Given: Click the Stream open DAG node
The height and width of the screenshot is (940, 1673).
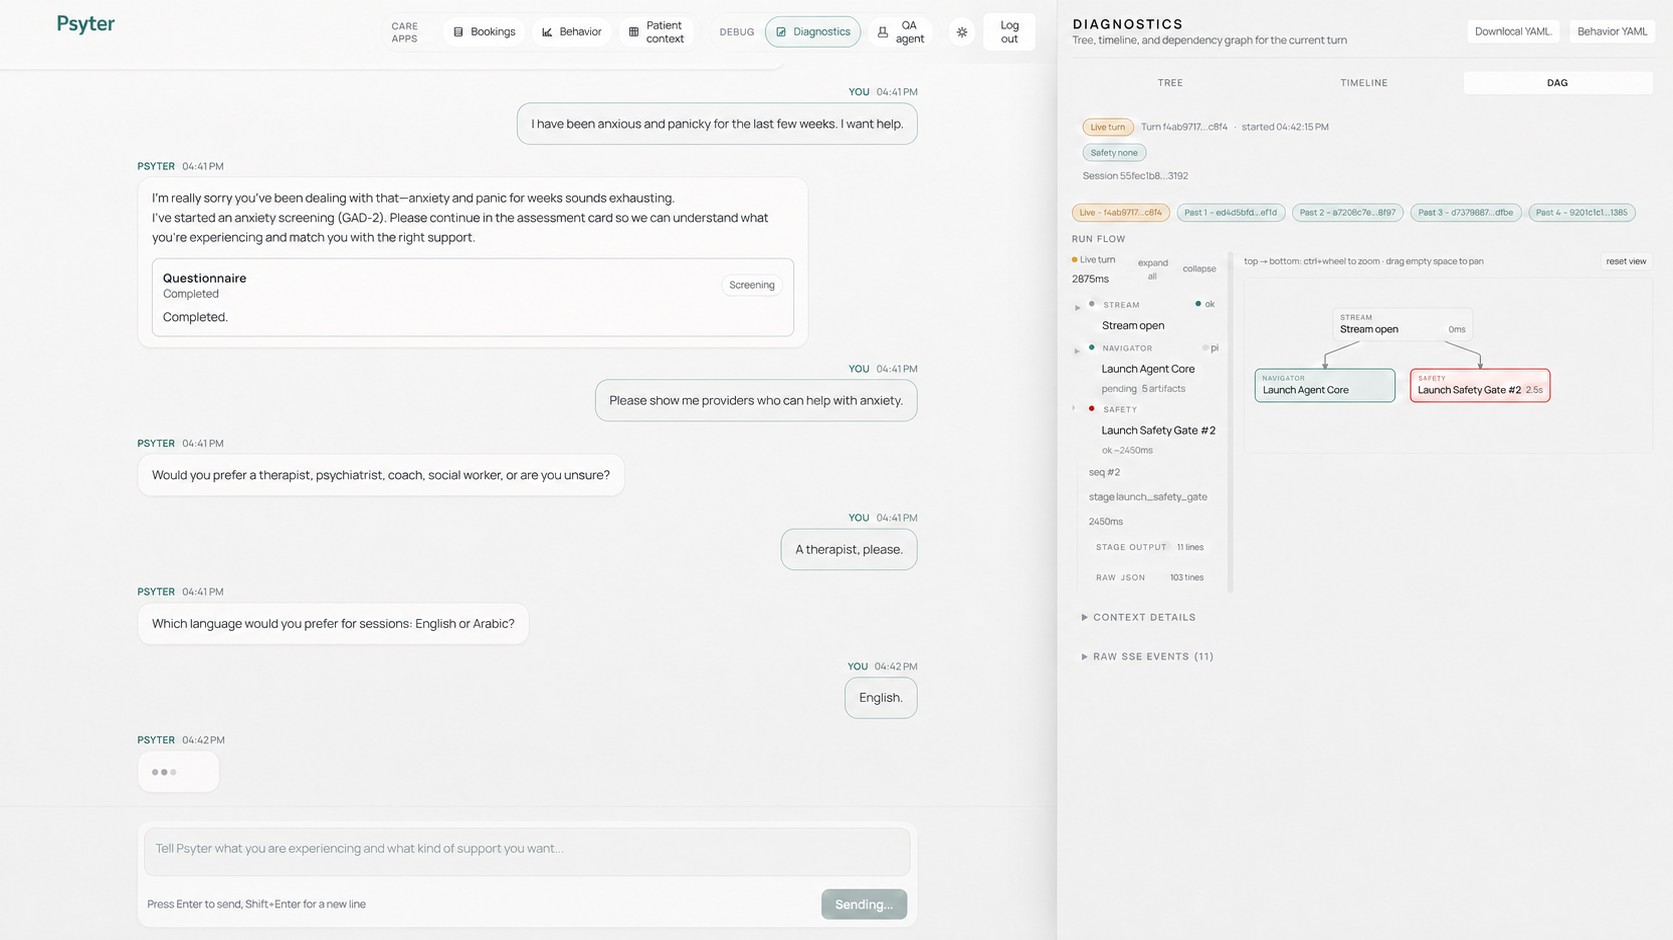Looking at the screenshot, I should [1402, 324].
